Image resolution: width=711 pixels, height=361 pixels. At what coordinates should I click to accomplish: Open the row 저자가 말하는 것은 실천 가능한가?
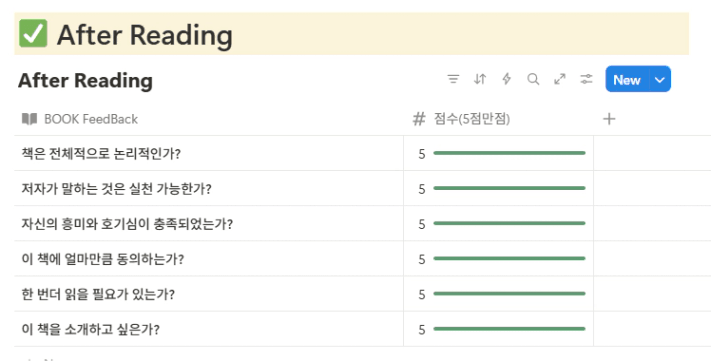[x=117, y=189]
